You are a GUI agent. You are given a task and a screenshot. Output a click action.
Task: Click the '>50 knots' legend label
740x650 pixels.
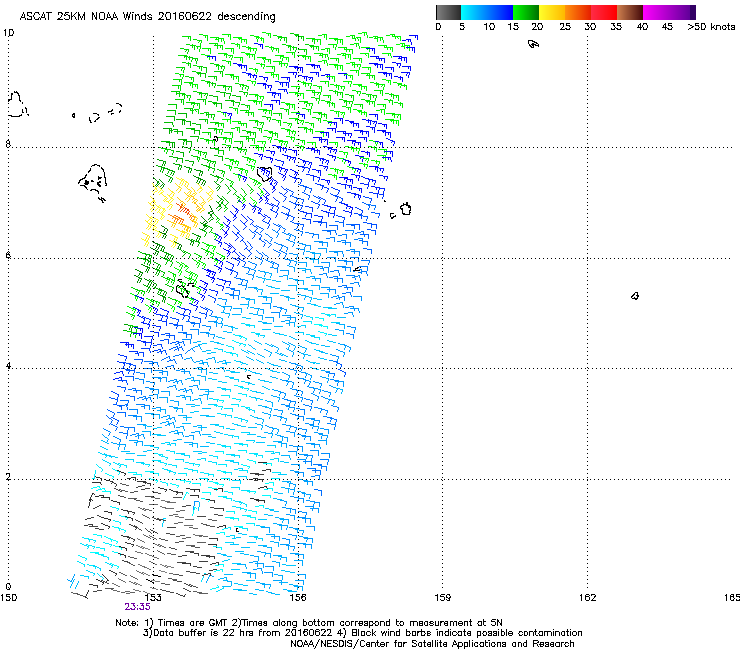point(711,27)
